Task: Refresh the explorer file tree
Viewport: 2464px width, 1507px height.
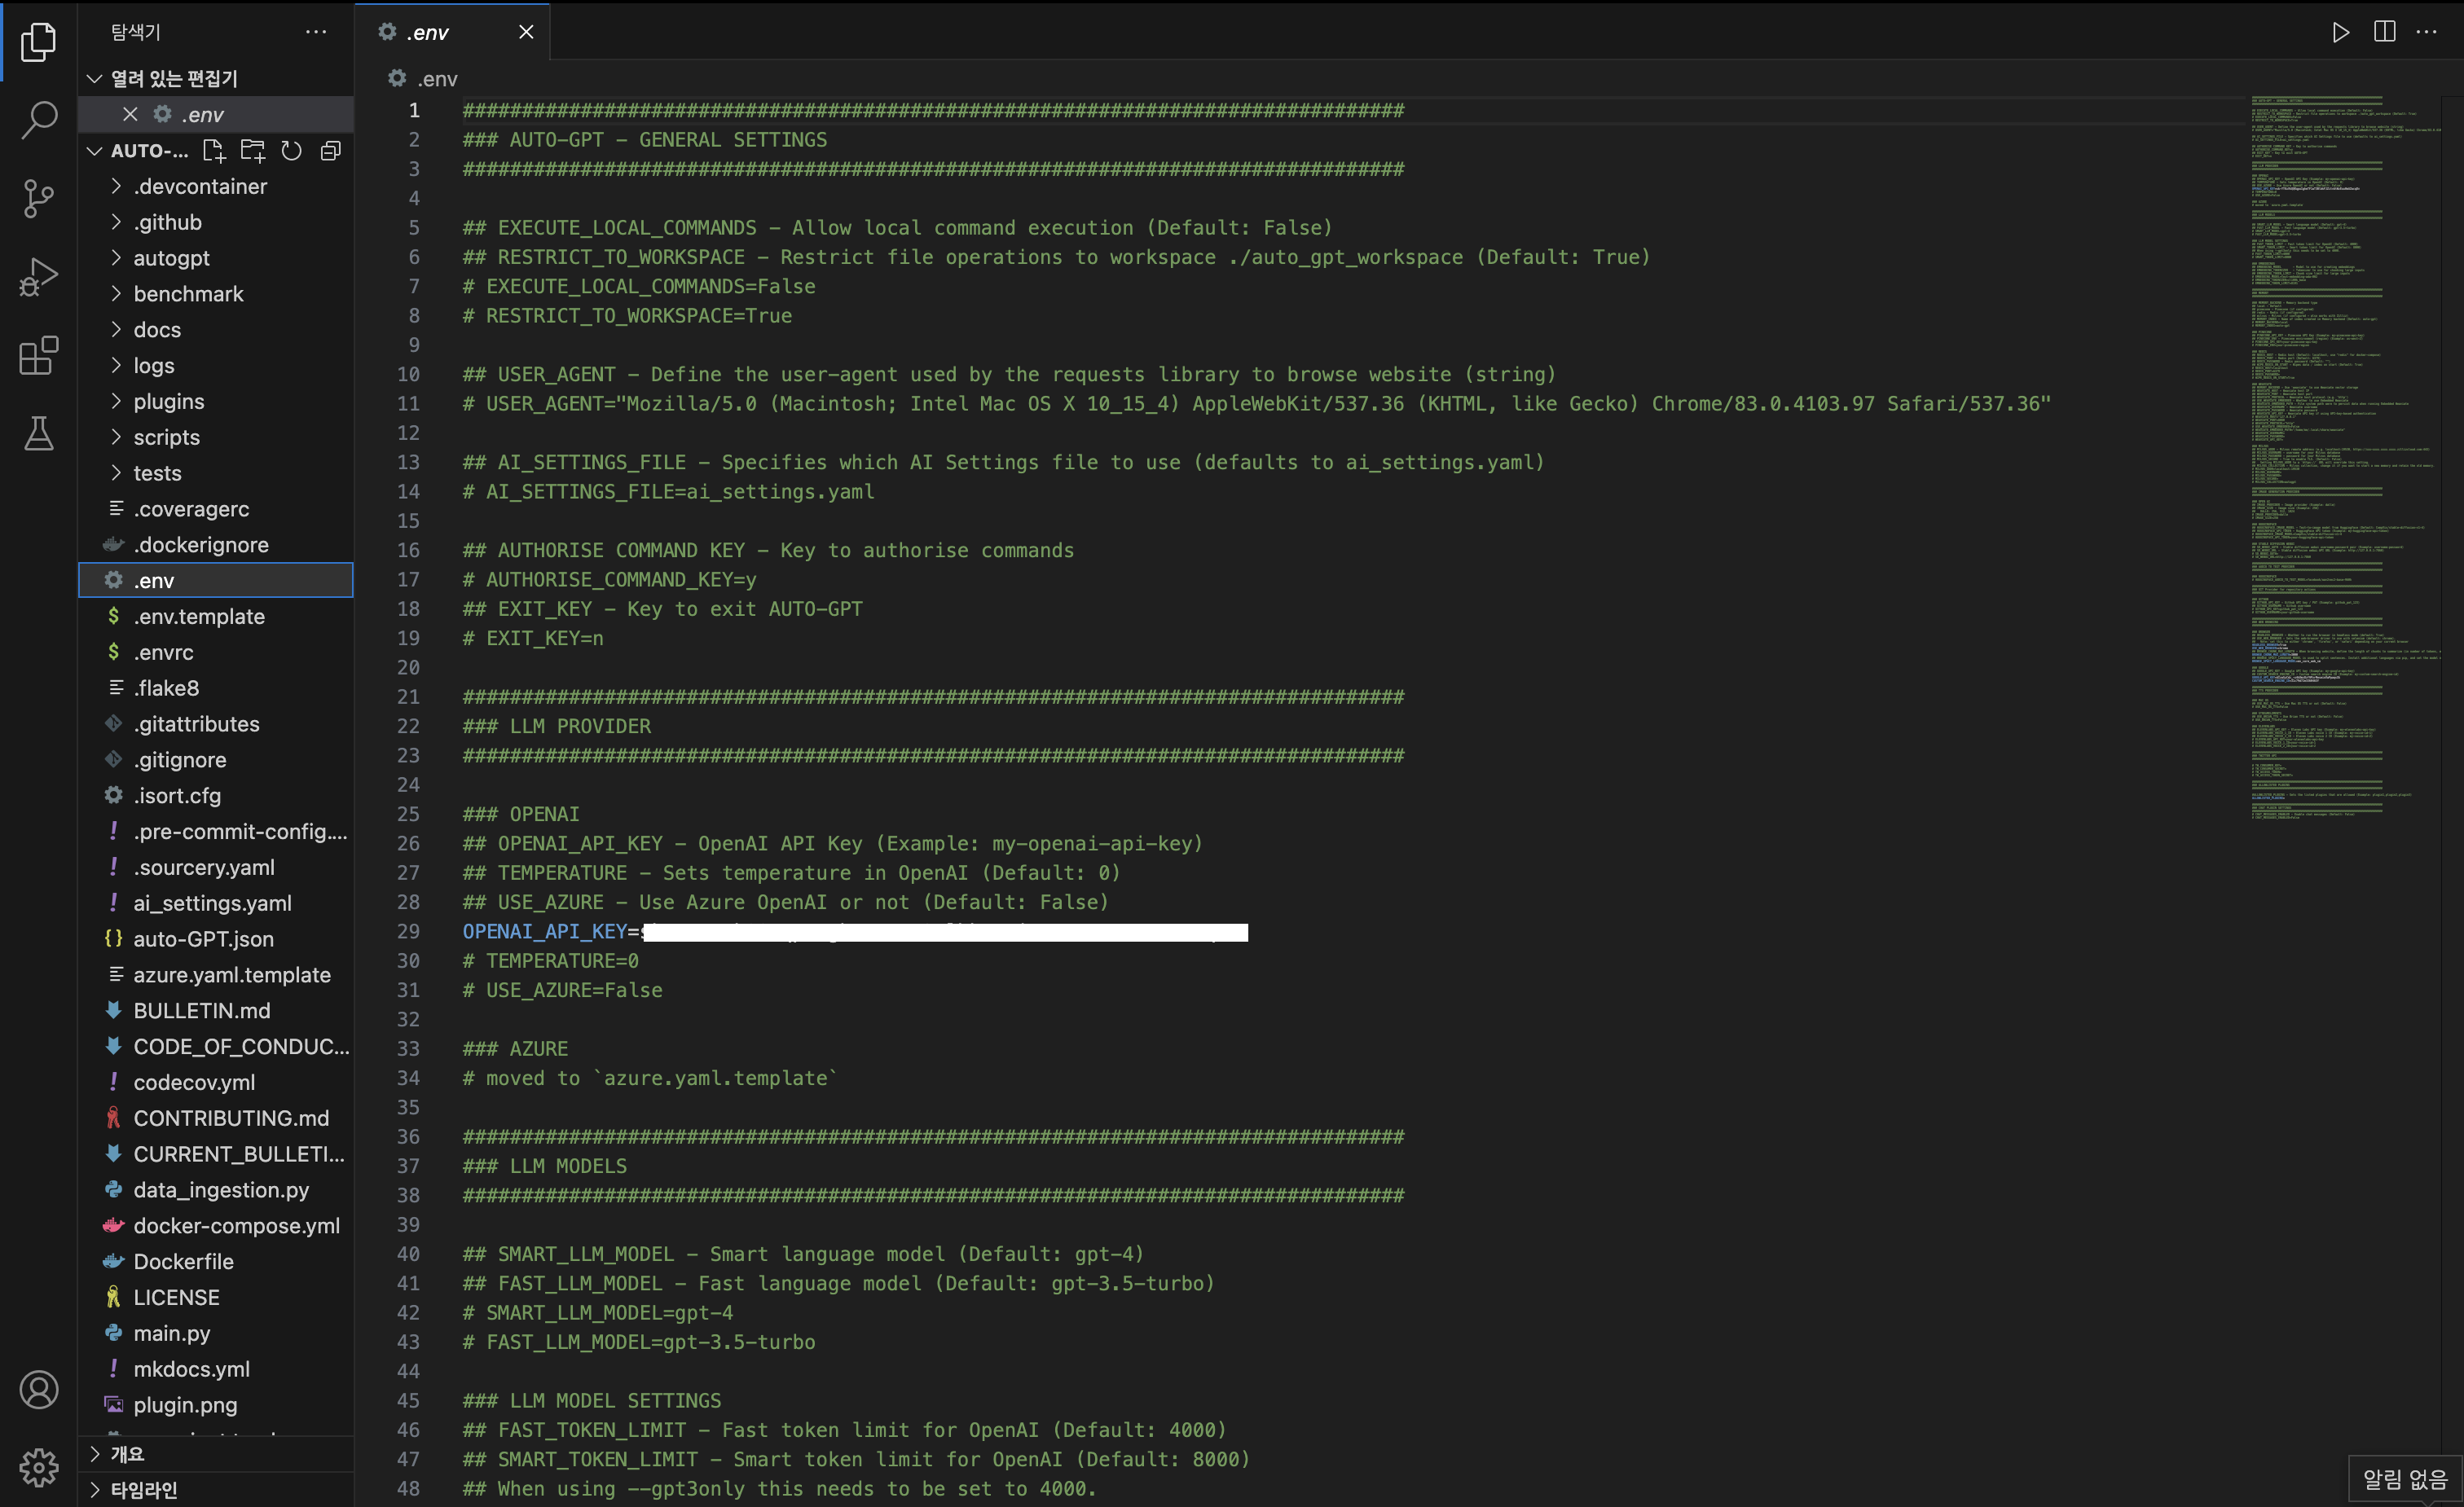Action: 291,151
